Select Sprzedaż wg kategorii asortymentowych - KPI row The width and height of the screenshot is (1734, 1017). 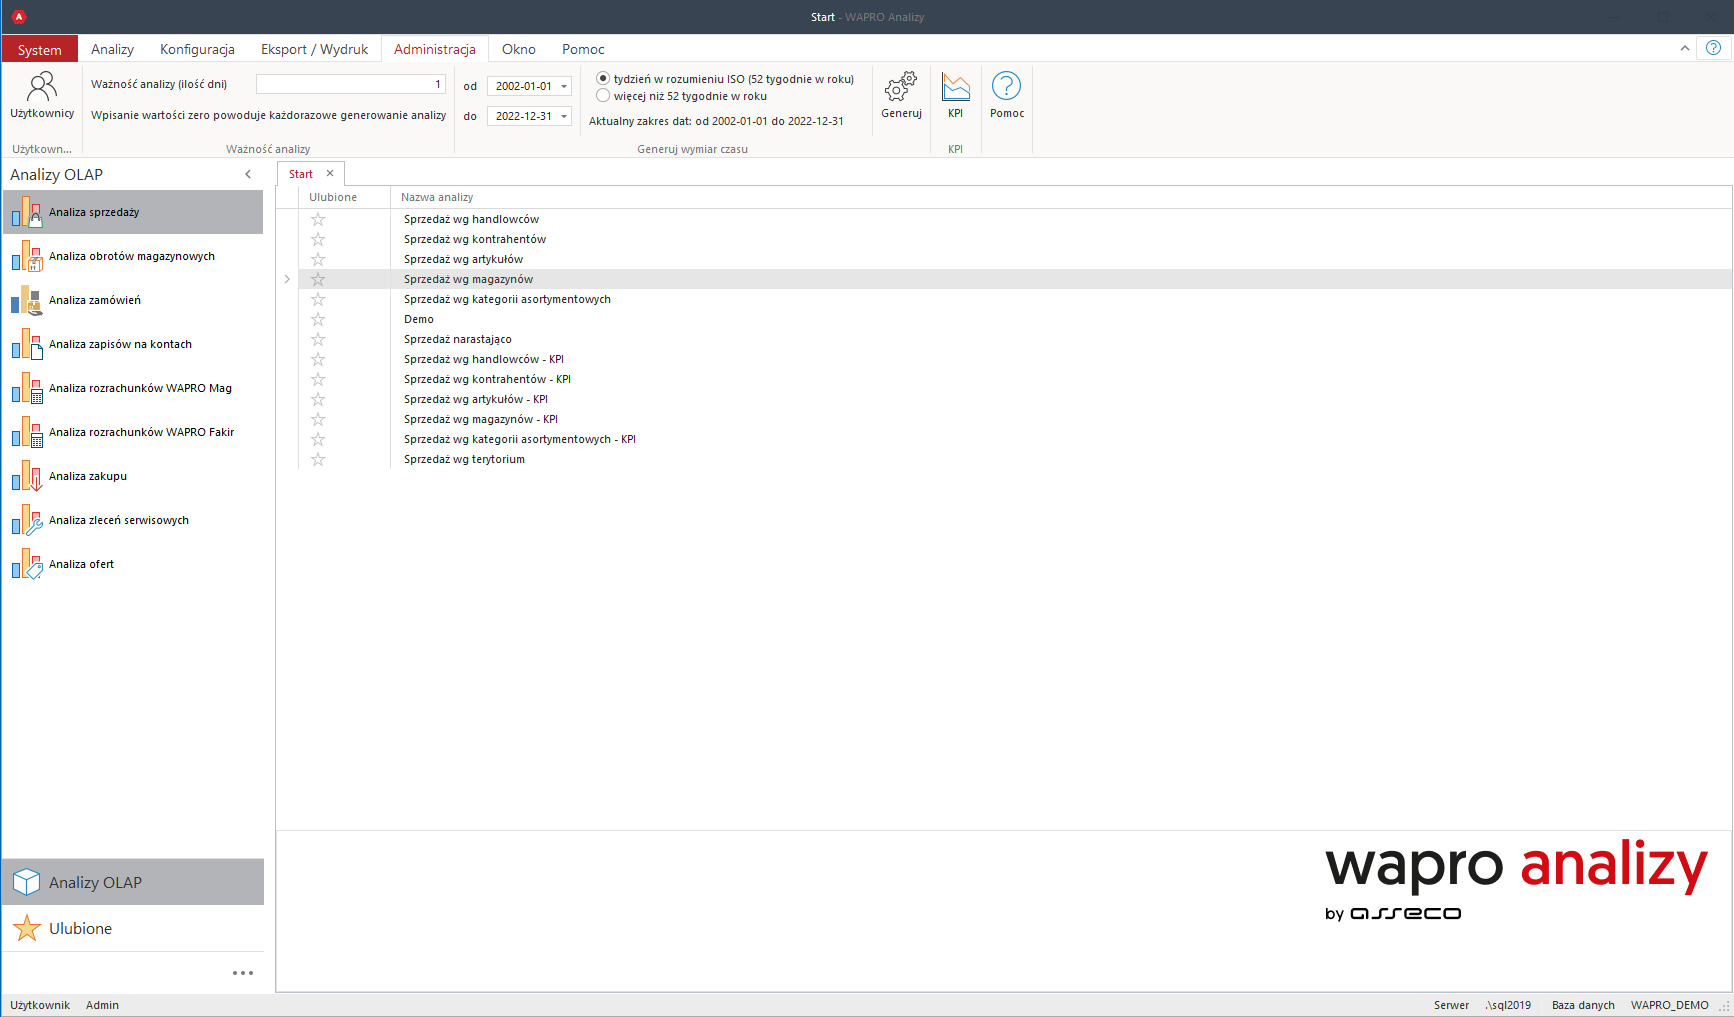click(x=1015, y=439)
